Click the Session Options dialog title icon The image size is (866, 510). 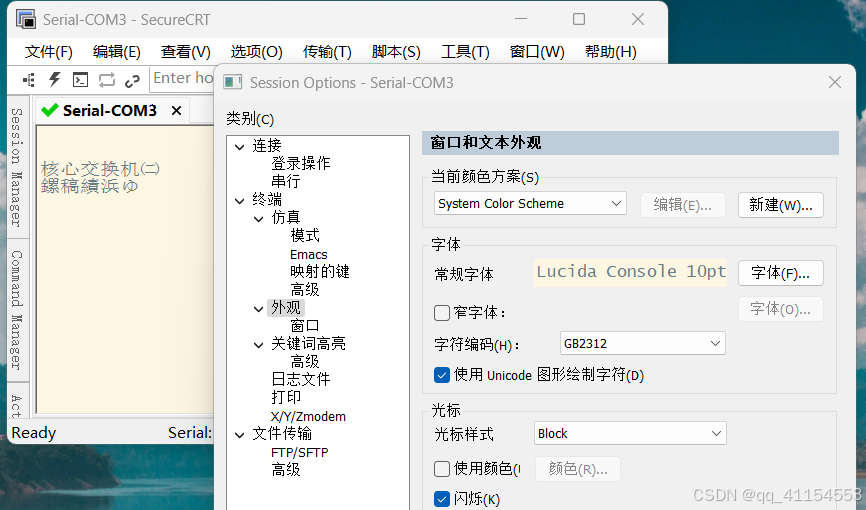233,82
